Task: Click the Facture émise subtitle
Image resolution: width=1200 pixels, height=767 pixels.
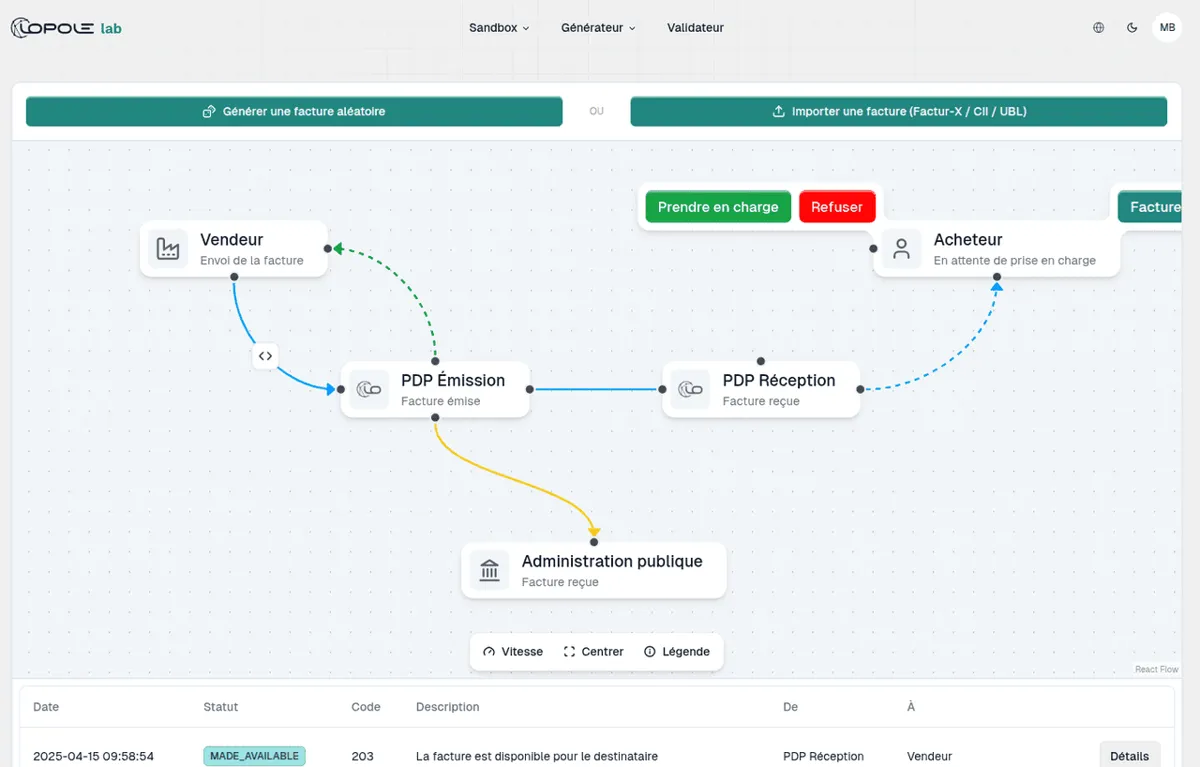Action: (441, 402)
